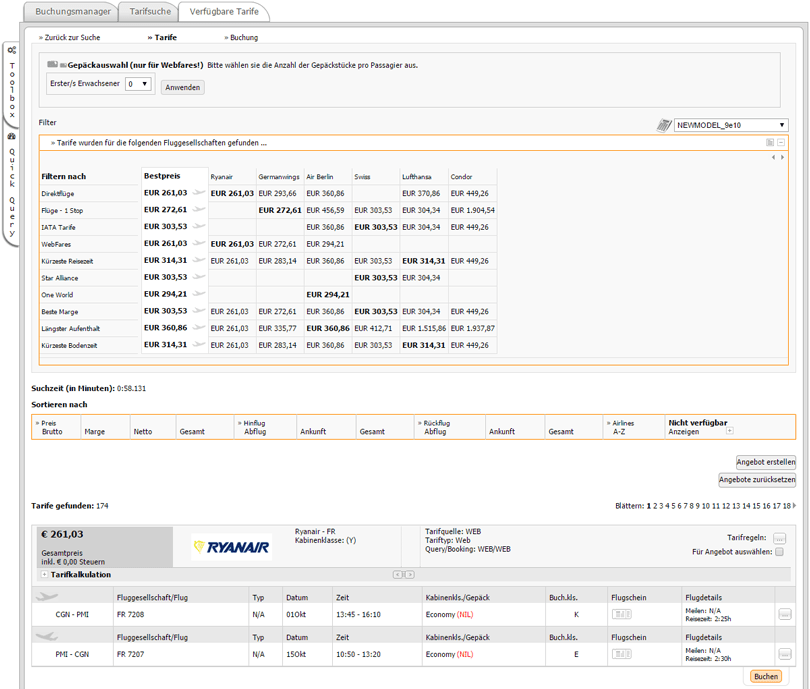Go to results page 18
Screen dimensions: 810x689
[787, 506]
